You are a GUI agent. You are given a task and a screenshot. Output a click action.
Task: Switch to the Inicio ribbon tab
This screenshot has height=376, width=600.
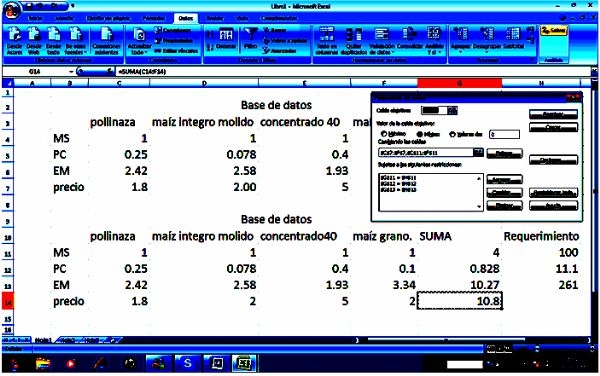pos(35,18)
